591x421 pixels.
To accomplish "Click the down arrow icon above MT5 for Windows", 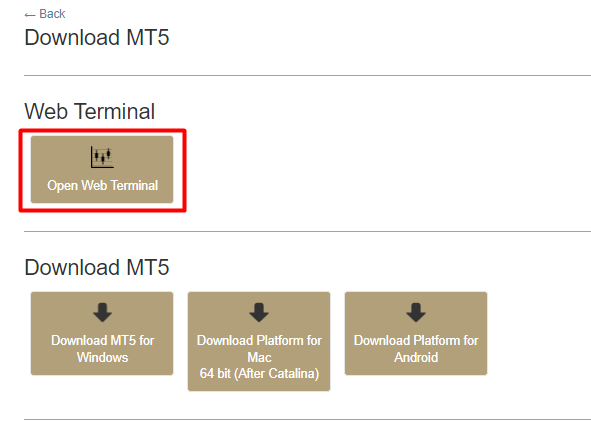I will (102, 312).
